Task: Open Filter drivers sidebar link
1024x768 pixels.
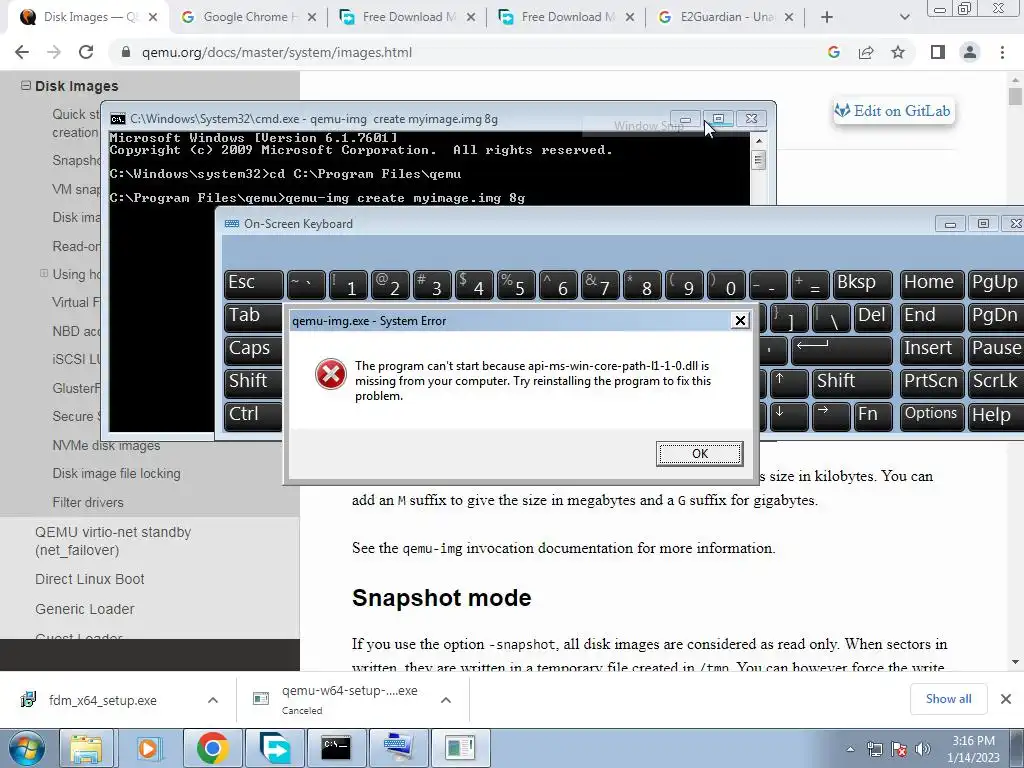Action: [88, 502]
